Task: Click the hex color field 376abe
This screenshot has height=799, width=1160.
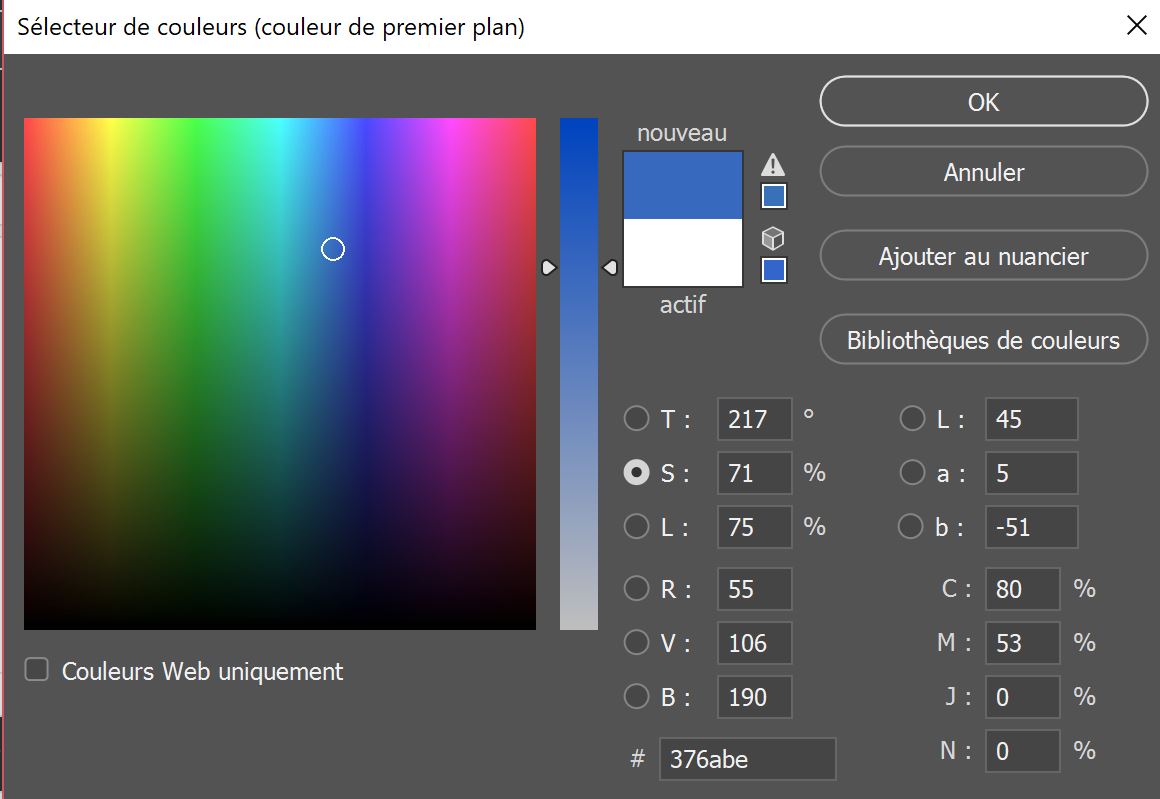Action: 747,759
